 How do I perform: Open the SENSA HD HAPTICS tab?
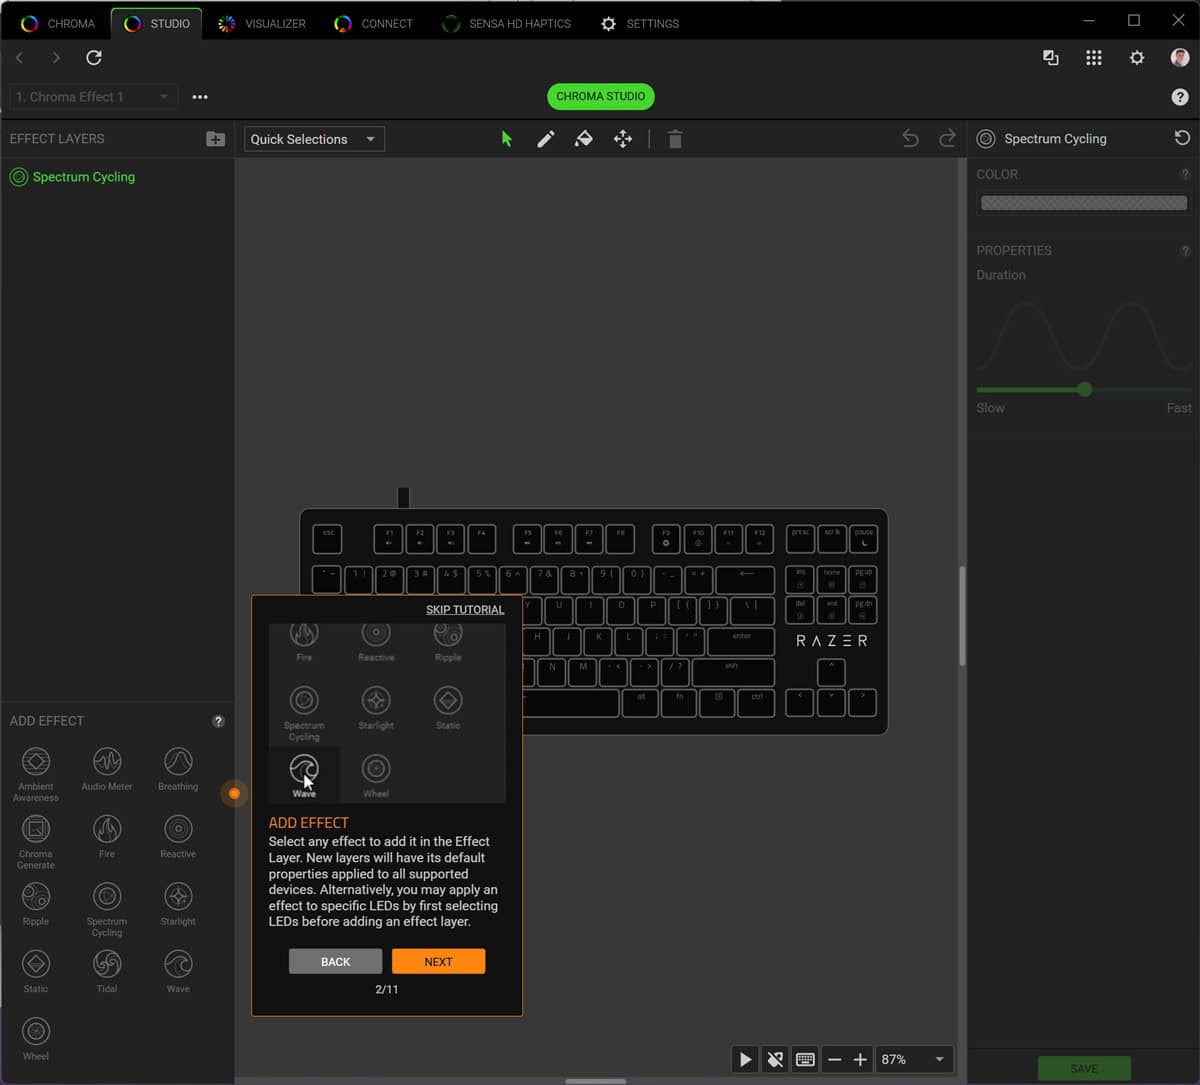507,23
